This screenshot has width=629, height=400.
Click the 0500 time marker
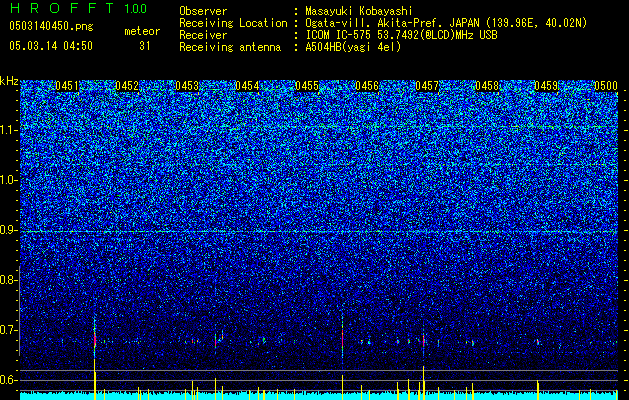[x=606, y=86]
